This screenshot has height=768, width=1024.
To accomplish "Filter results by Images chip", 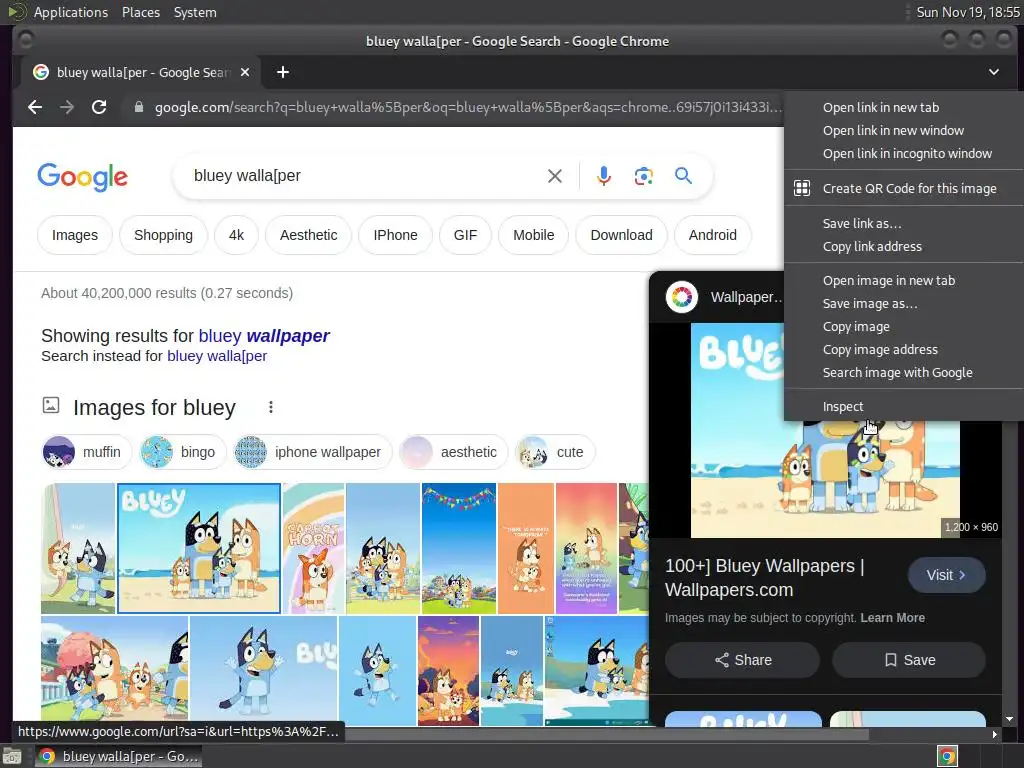I will pos(74,235).
